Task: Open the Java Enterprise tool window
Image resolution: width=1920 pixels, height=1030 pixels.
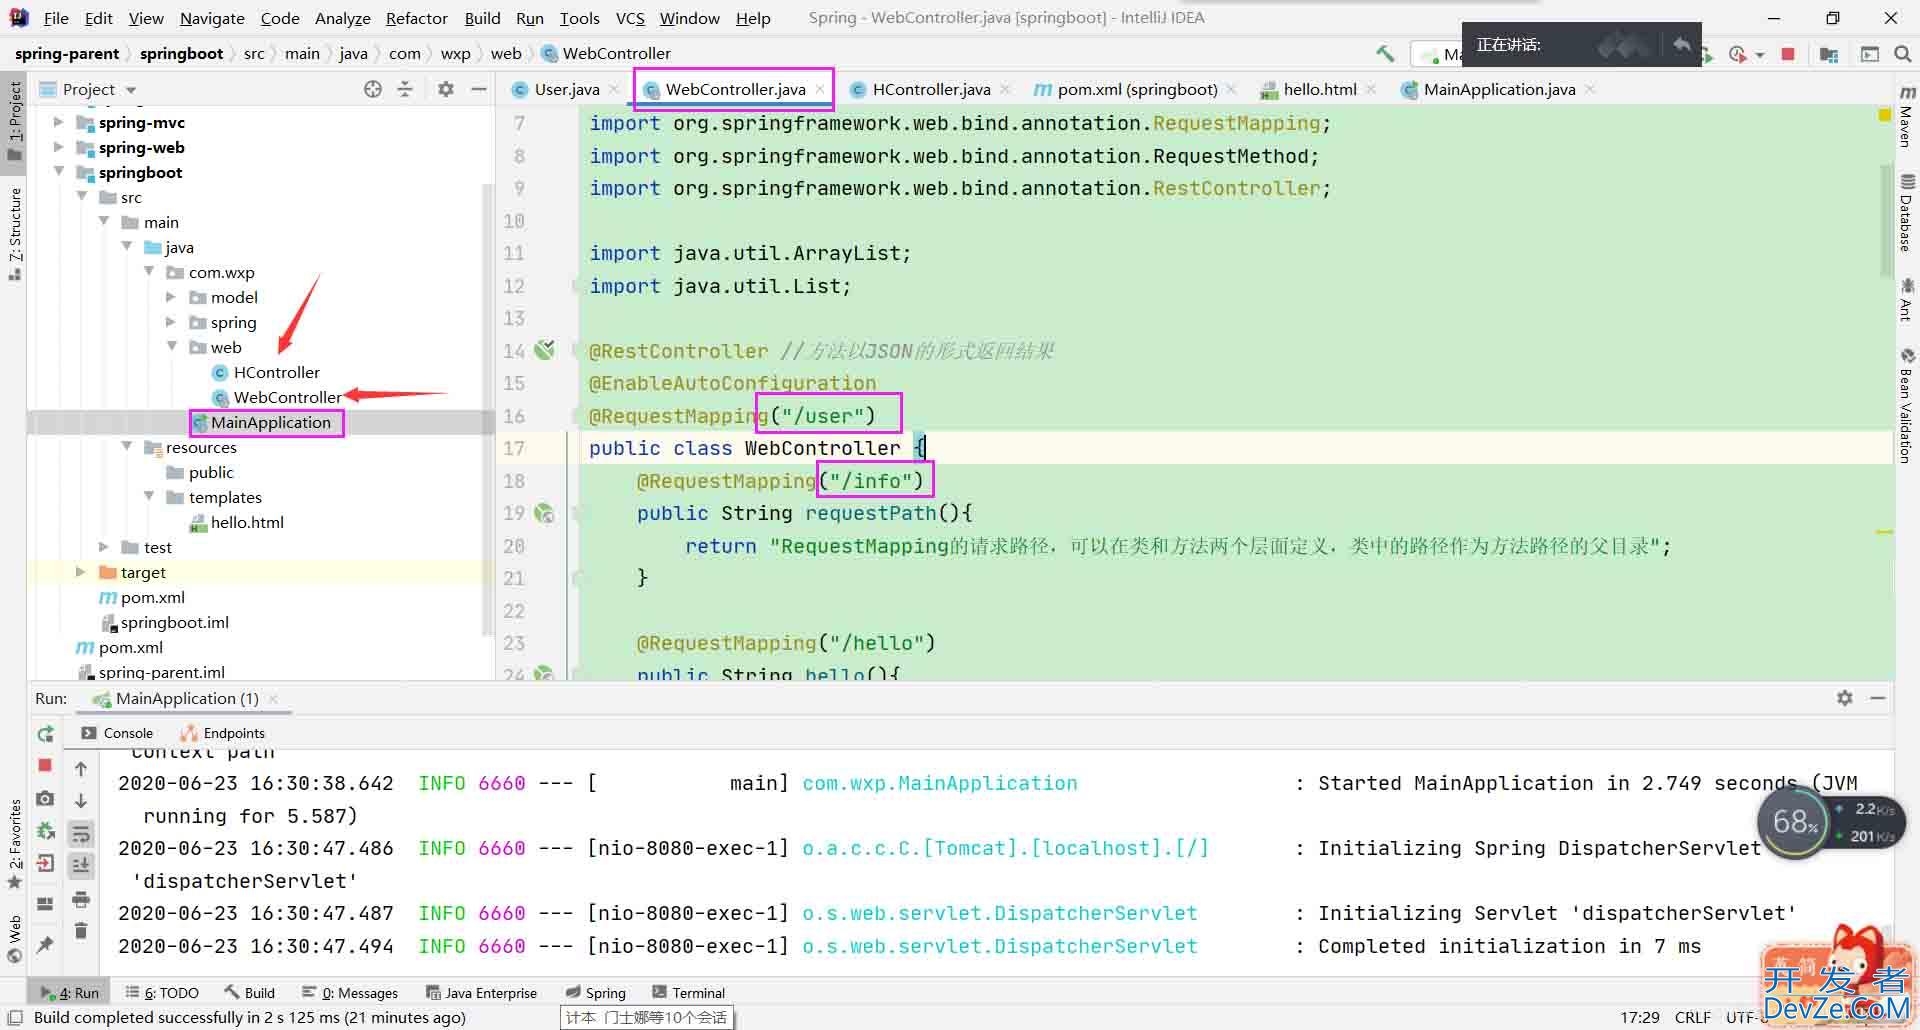Action: pyautogui.click(x=481, y=992)
